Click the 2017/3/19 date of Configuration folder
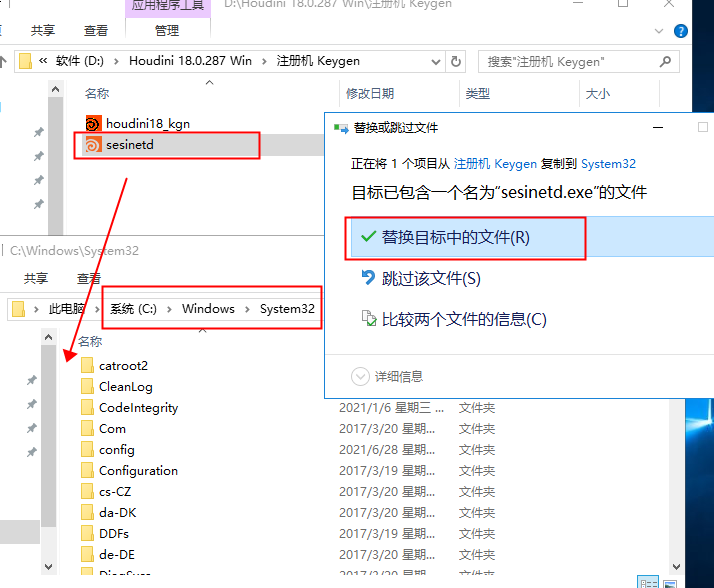The width and height of the screenshot is (714, 588). pyautogui.click(x=387, y=470)
